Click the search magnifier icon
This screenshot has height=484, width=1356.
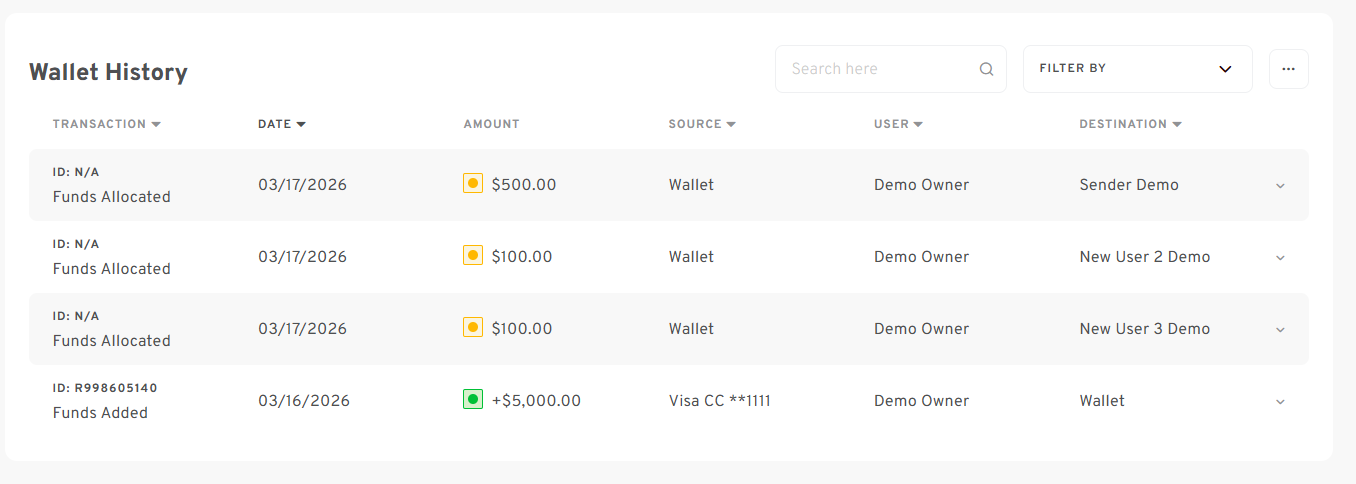pyautogui.click(x=986, y=69)
